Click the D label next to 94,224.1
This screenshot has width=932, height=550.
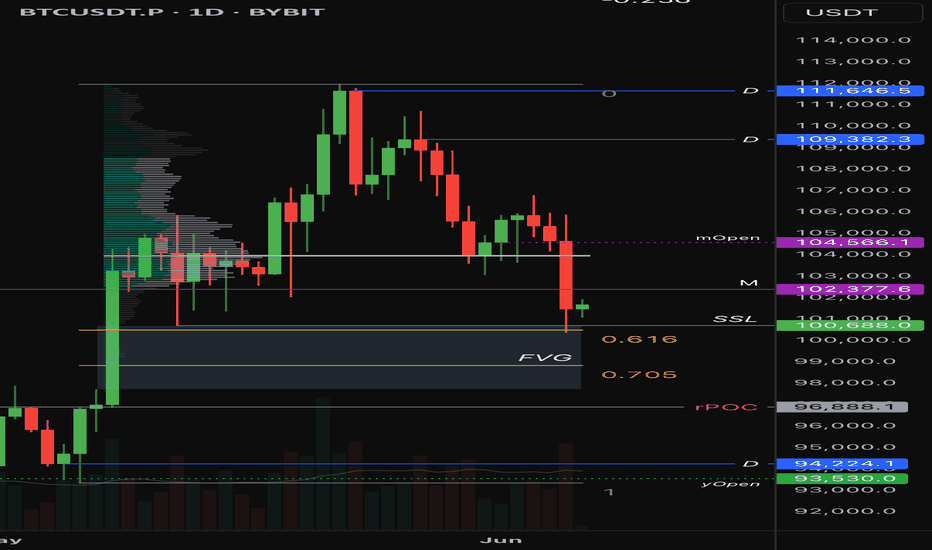point(751,463)
